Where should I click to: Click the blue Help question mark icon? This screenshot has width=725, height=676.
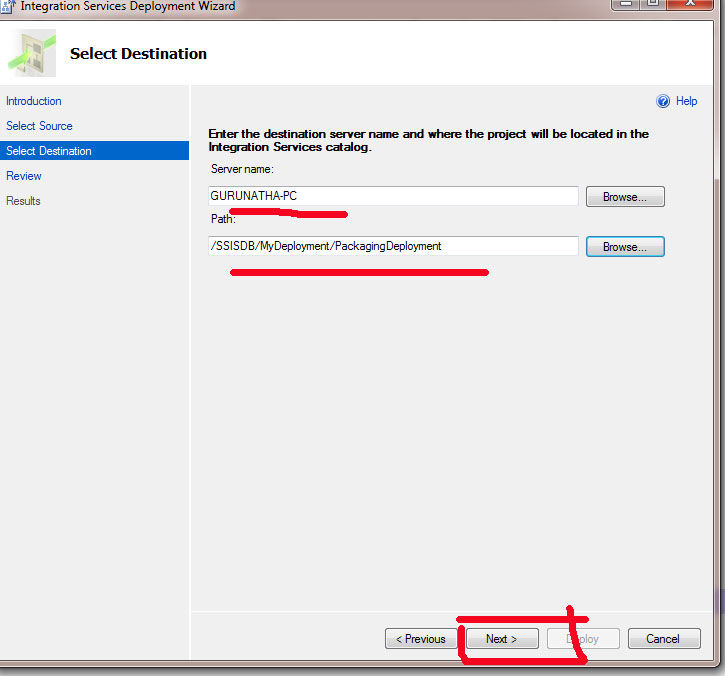663,101
